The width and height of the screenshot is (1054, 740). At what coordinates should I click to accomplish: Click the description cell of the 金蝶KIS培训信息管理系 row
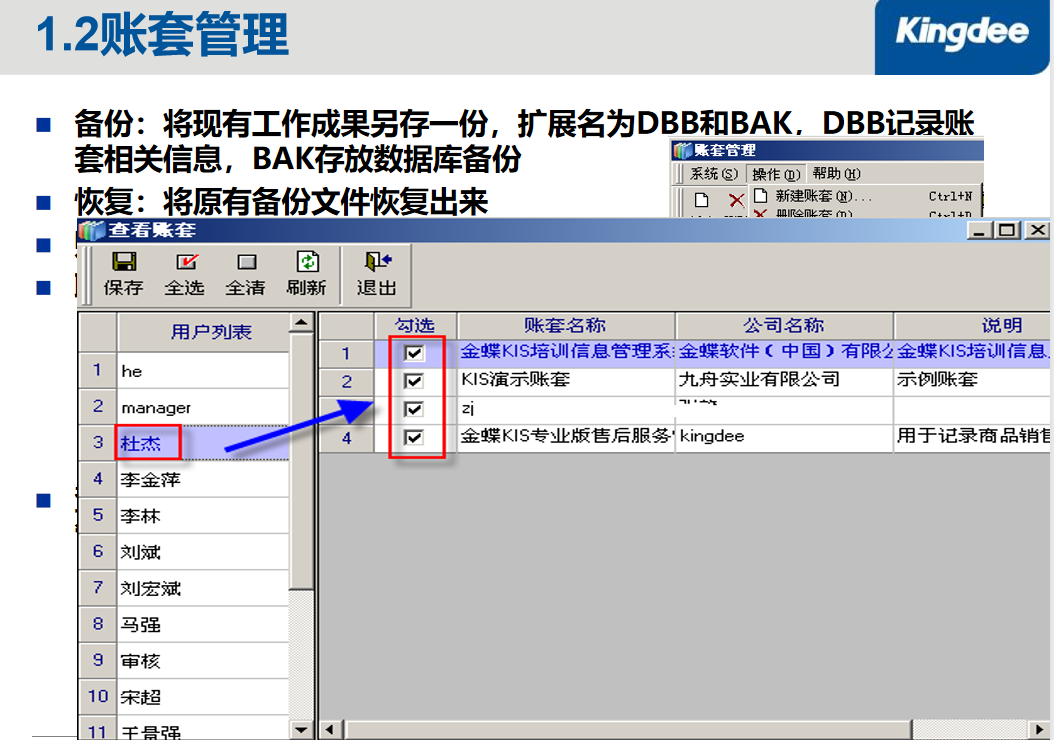[972, 352]
